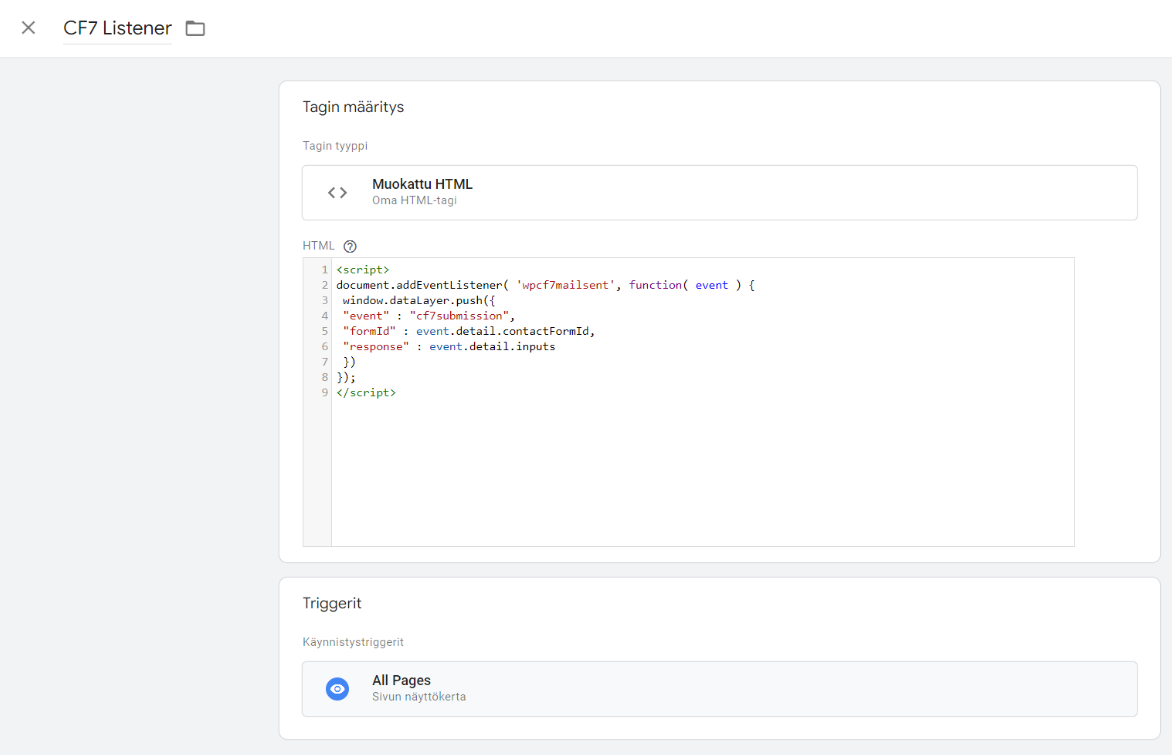Screen dimensions: 1173x755
Task: Click the CF7 Listener tag name field
Action: (117, 28)
